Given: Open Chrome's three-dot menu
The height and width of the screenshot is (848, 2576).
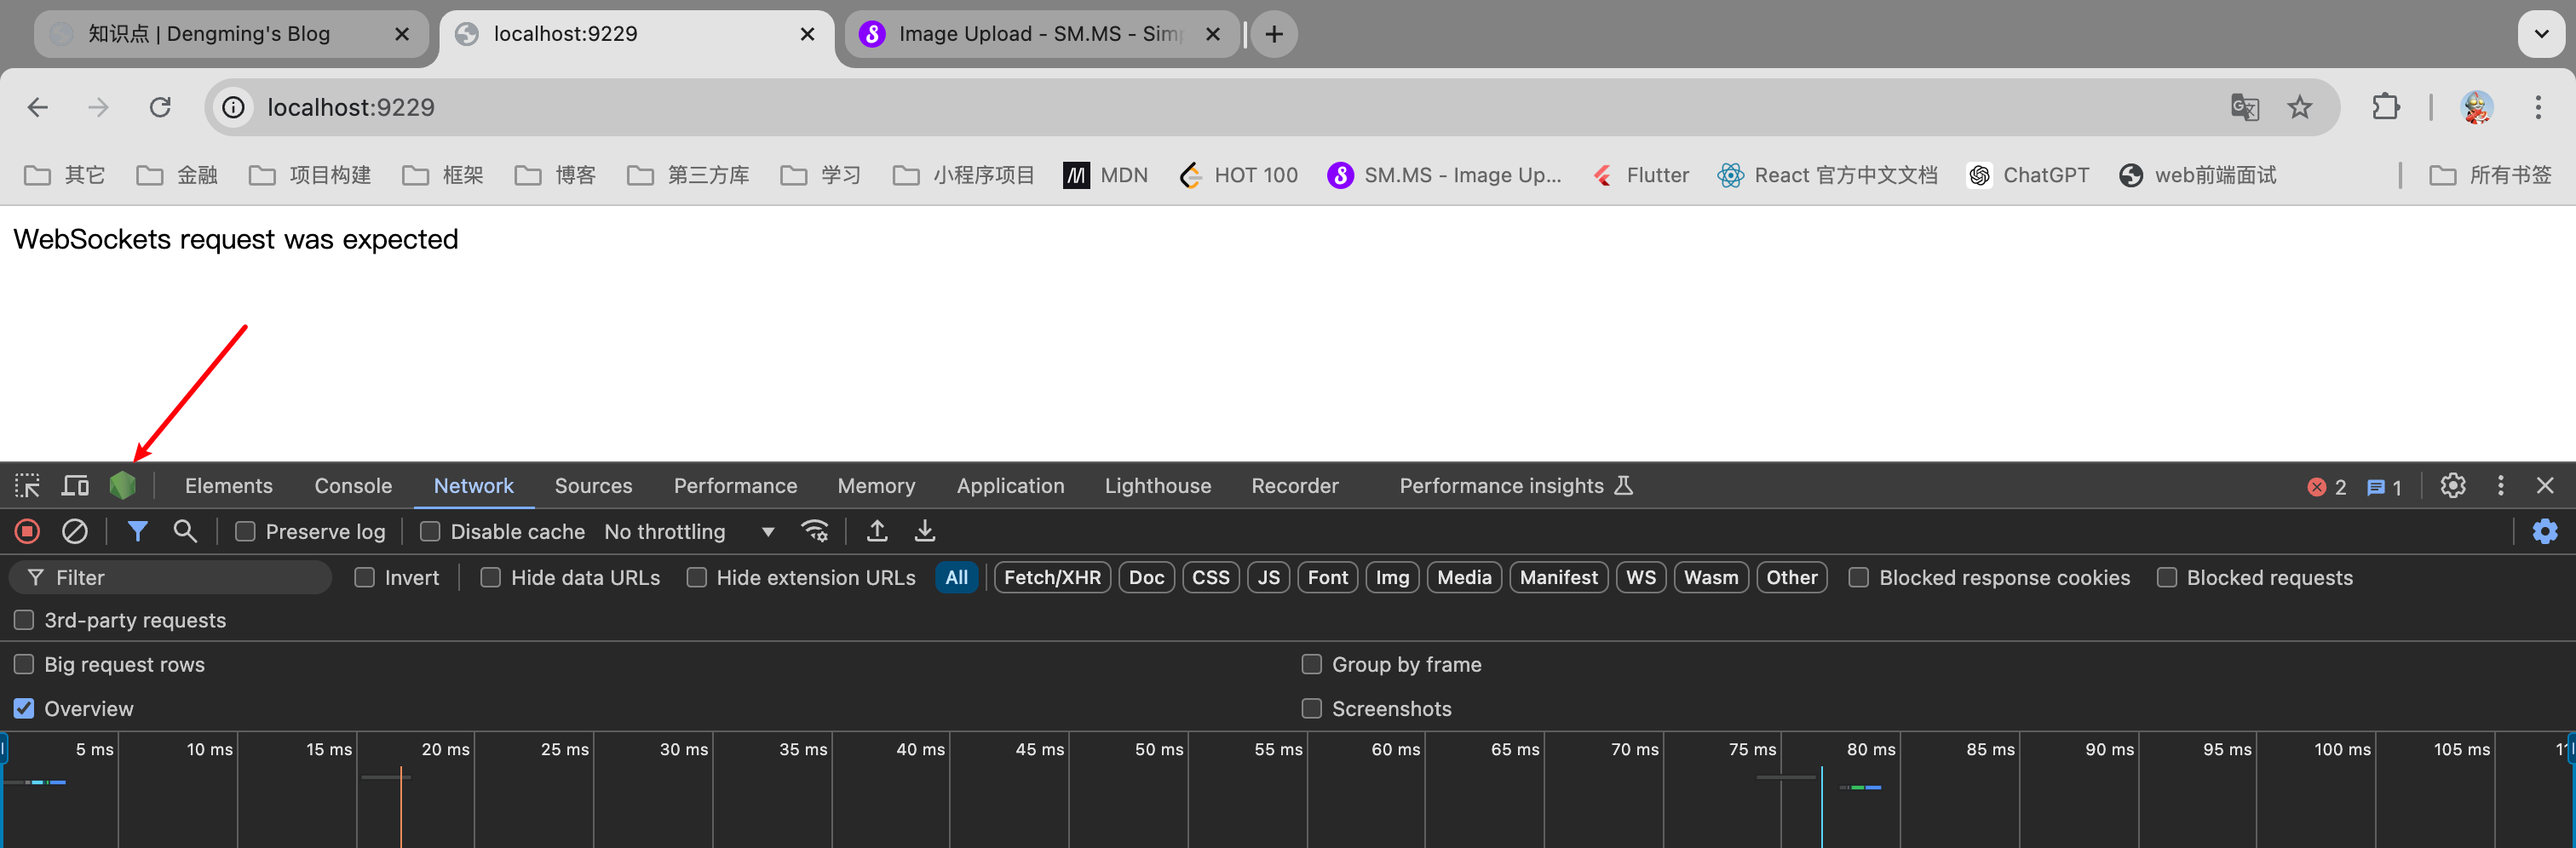Looking at the screenshot, I should point(2538,107).
